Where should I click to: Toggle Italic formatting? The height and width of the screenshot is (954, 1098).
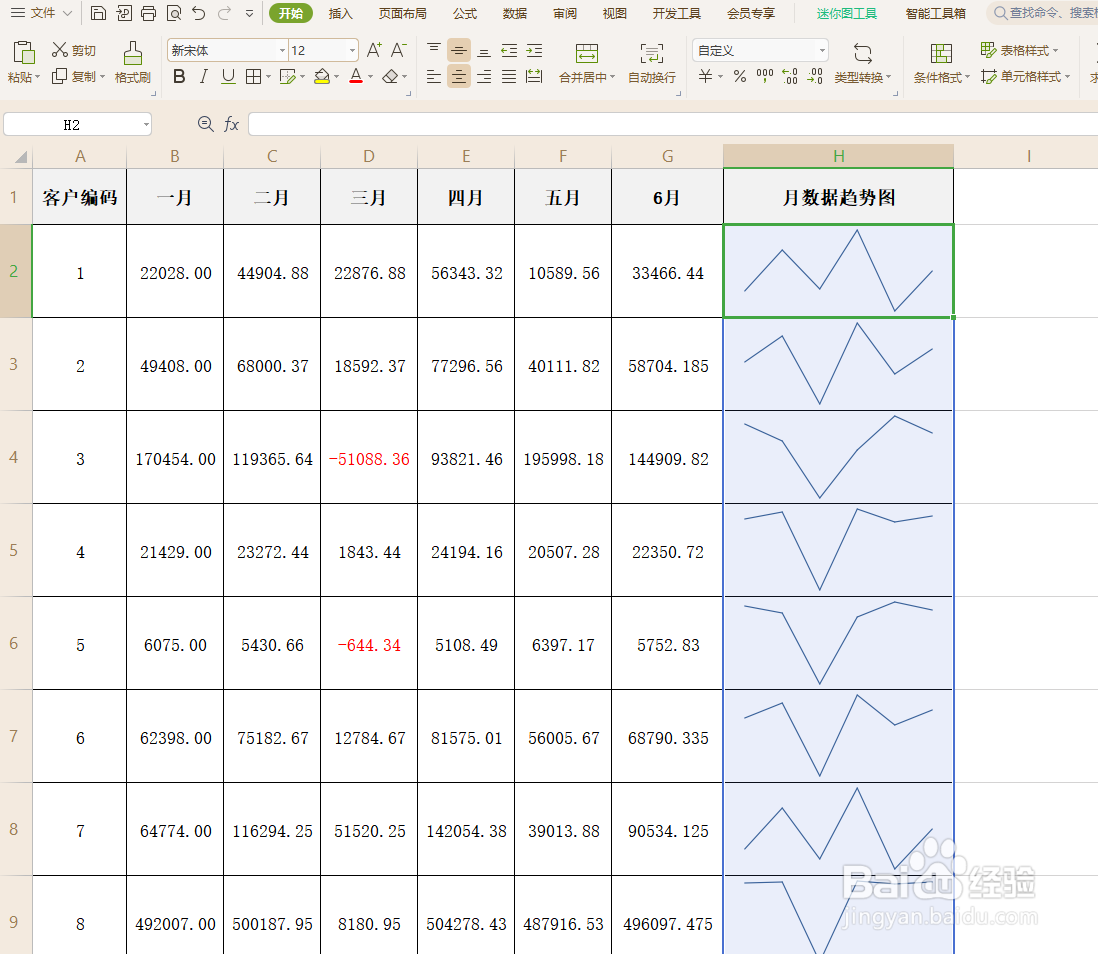coord(204,76)
